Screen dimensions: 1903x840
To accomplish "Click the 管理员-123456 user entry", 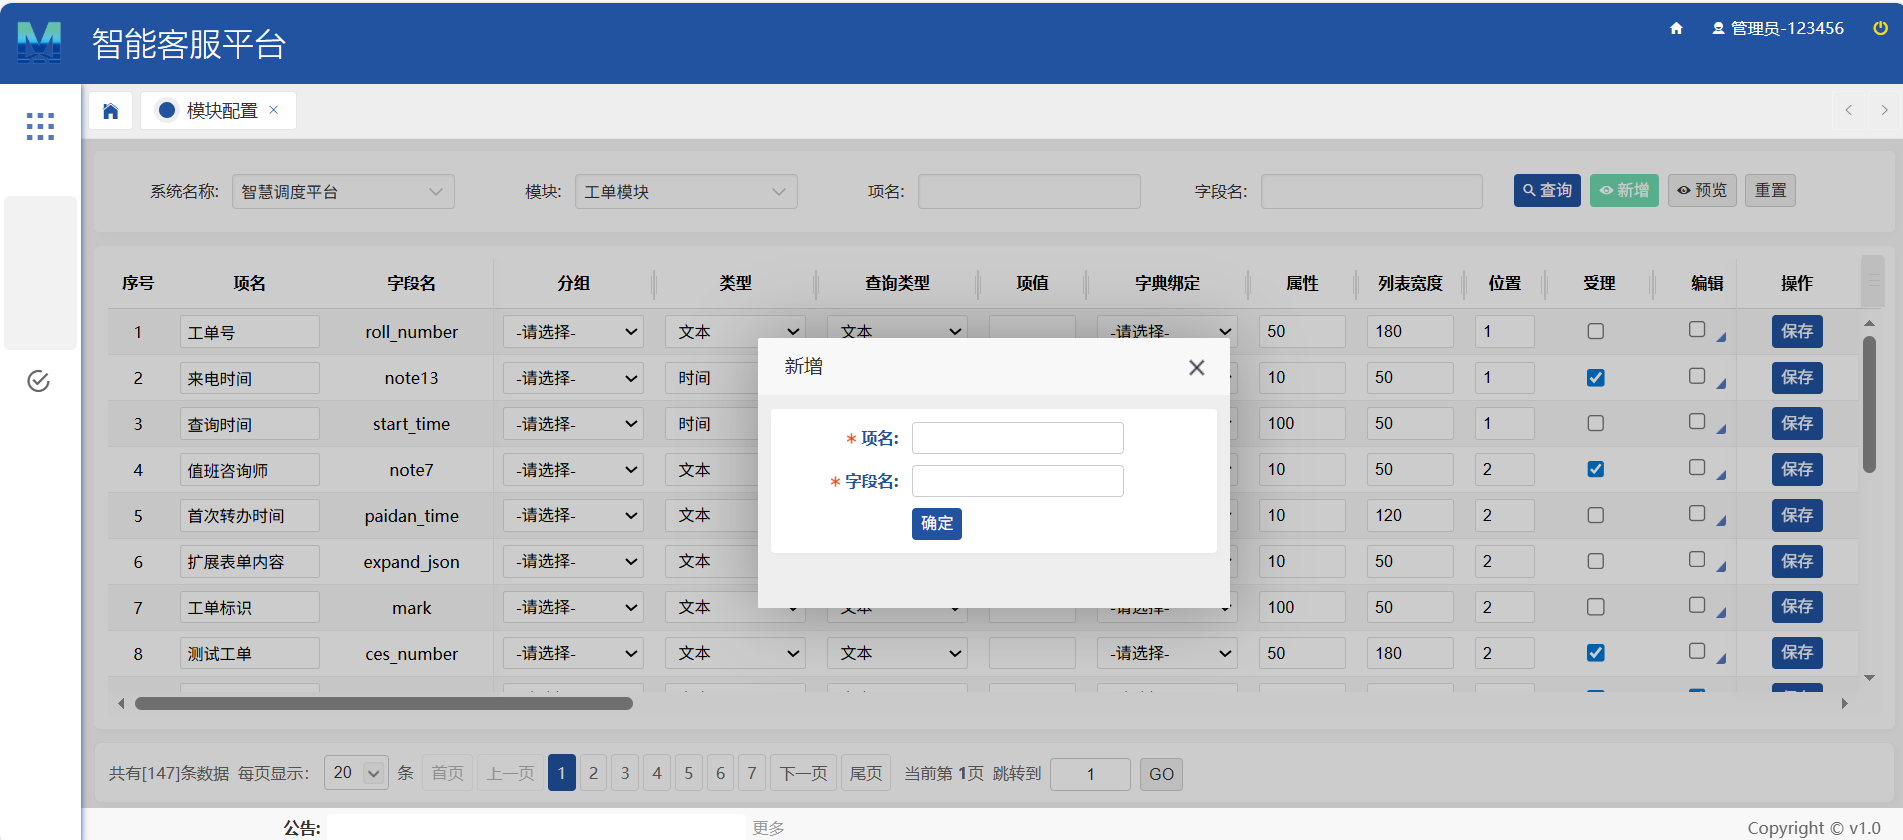I will (x=1778, y=28).
